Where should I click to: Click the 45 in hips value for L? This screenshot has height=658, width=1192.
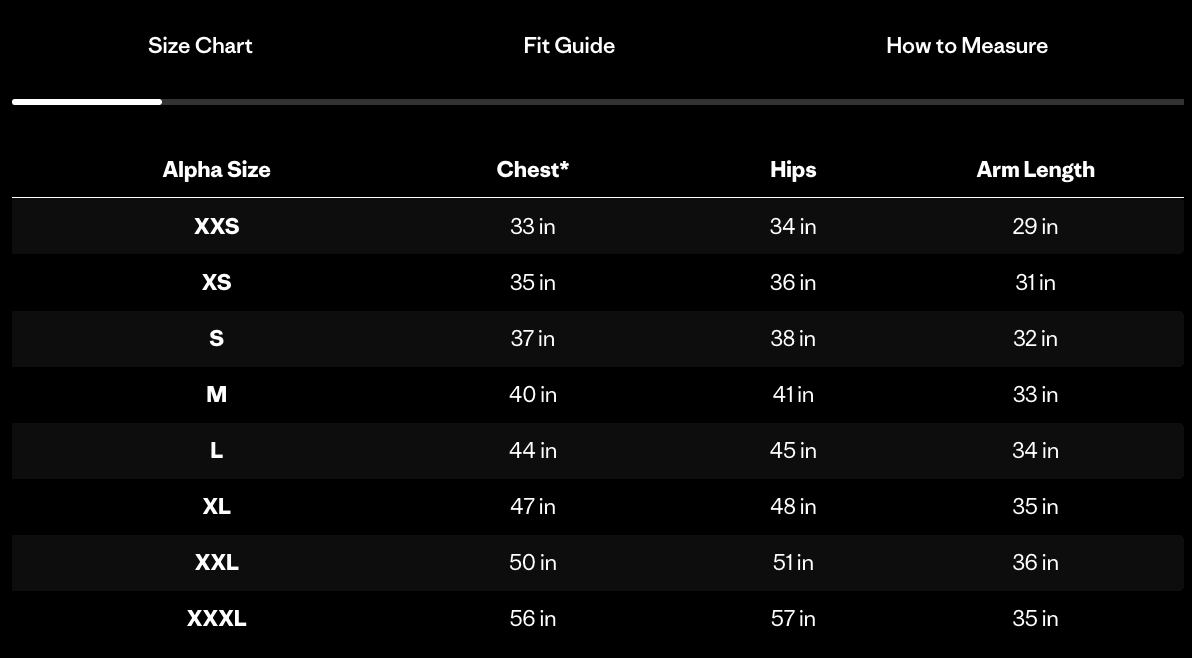[793, 450]
